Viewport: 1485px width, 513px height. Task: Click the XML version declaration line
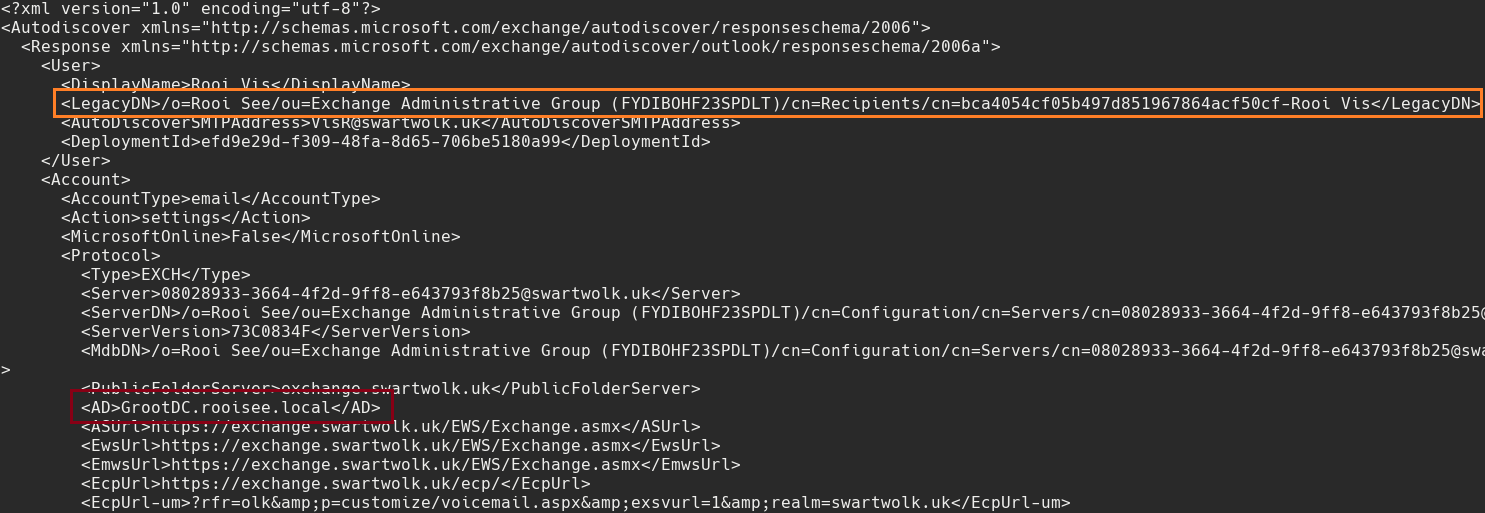(190, 8)
